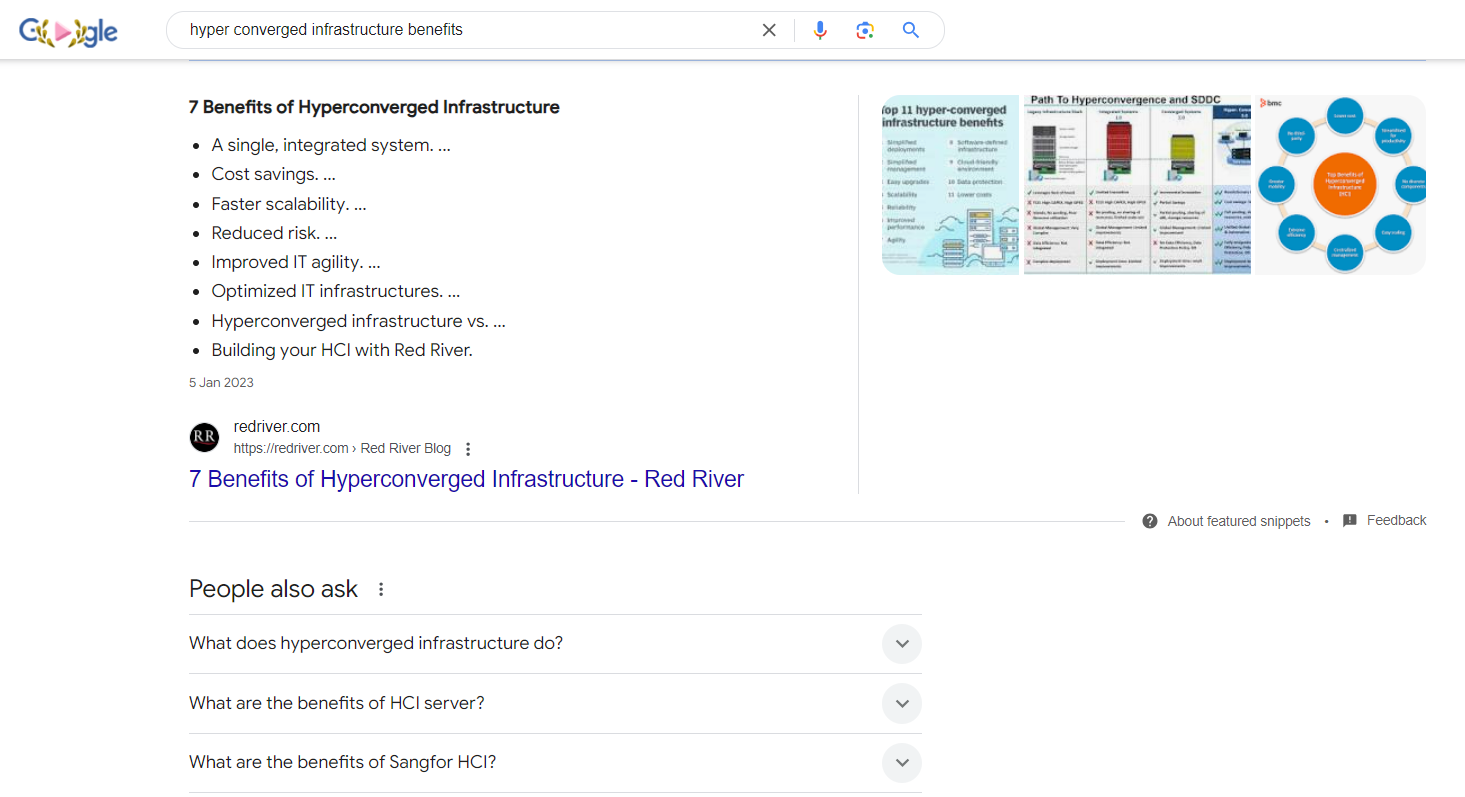Click the date 5 Jan 2023
Screen dimensions: 1465x797
221,383
